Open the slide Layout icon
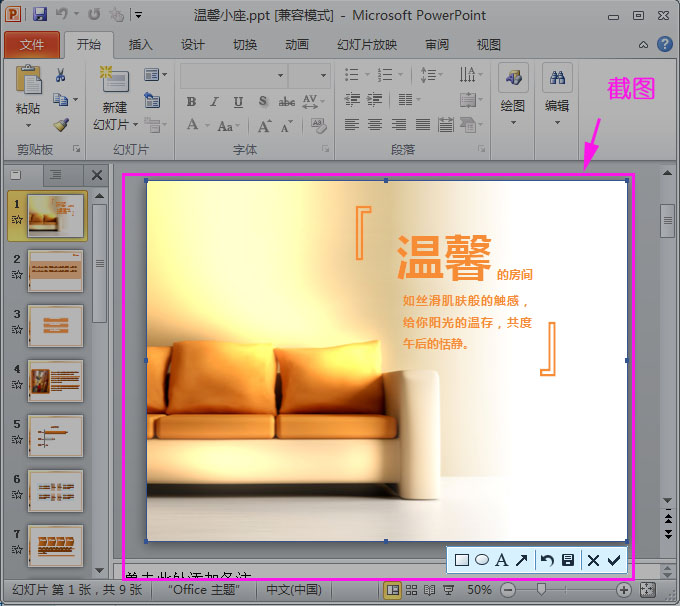 click(152, 75)
